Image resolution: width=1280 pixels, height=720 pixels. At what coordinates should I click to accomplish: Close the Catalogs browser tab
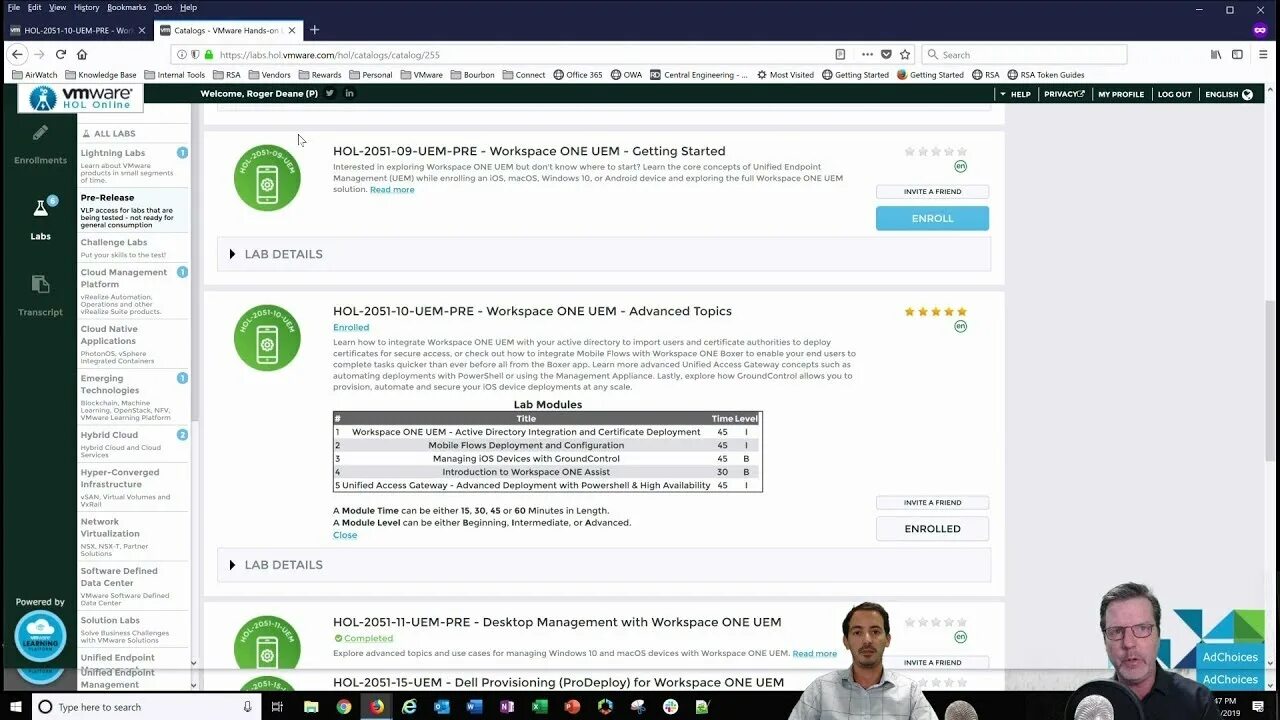292,30
